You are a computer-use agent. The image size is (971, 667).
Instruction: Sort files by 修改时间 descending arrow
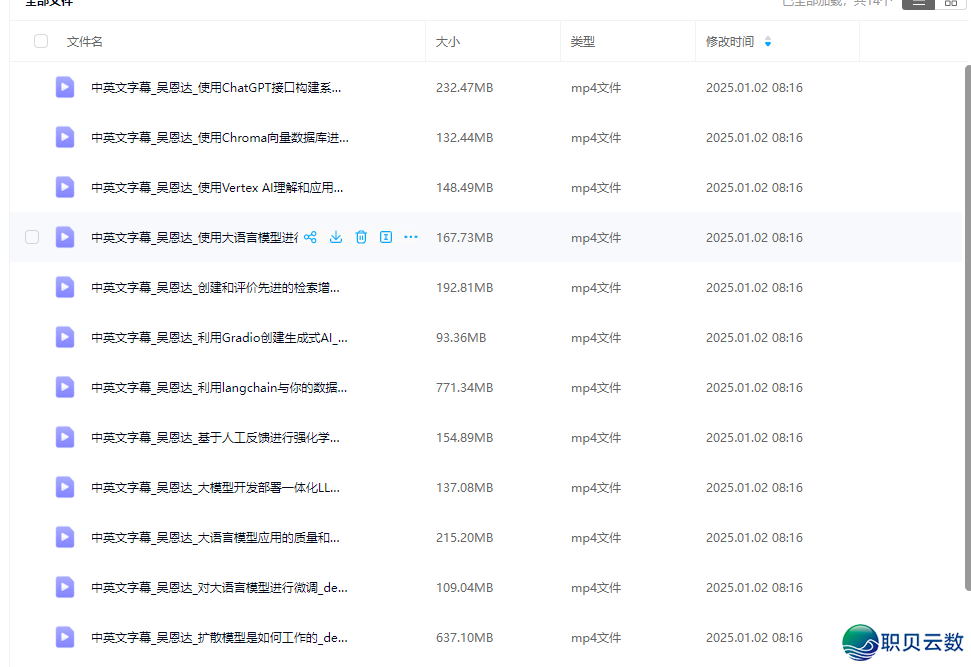click(768, 44)
